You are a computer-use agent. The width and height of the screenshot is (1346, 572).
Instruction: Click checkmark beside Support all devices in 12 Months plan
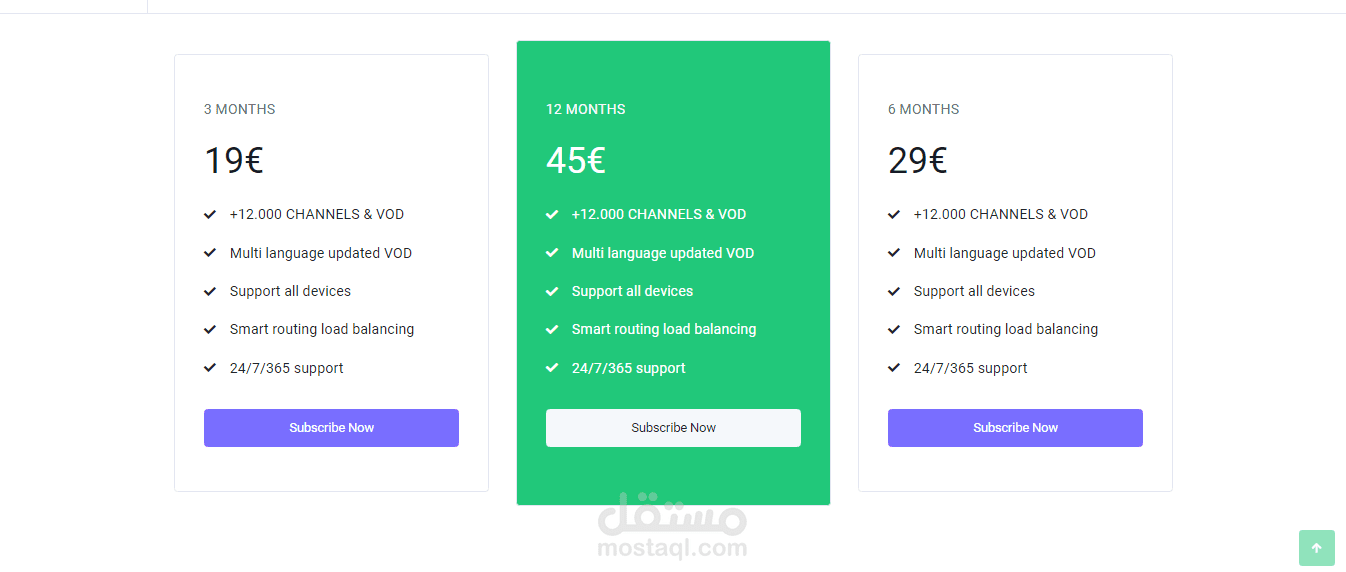[x=552, y=291]
